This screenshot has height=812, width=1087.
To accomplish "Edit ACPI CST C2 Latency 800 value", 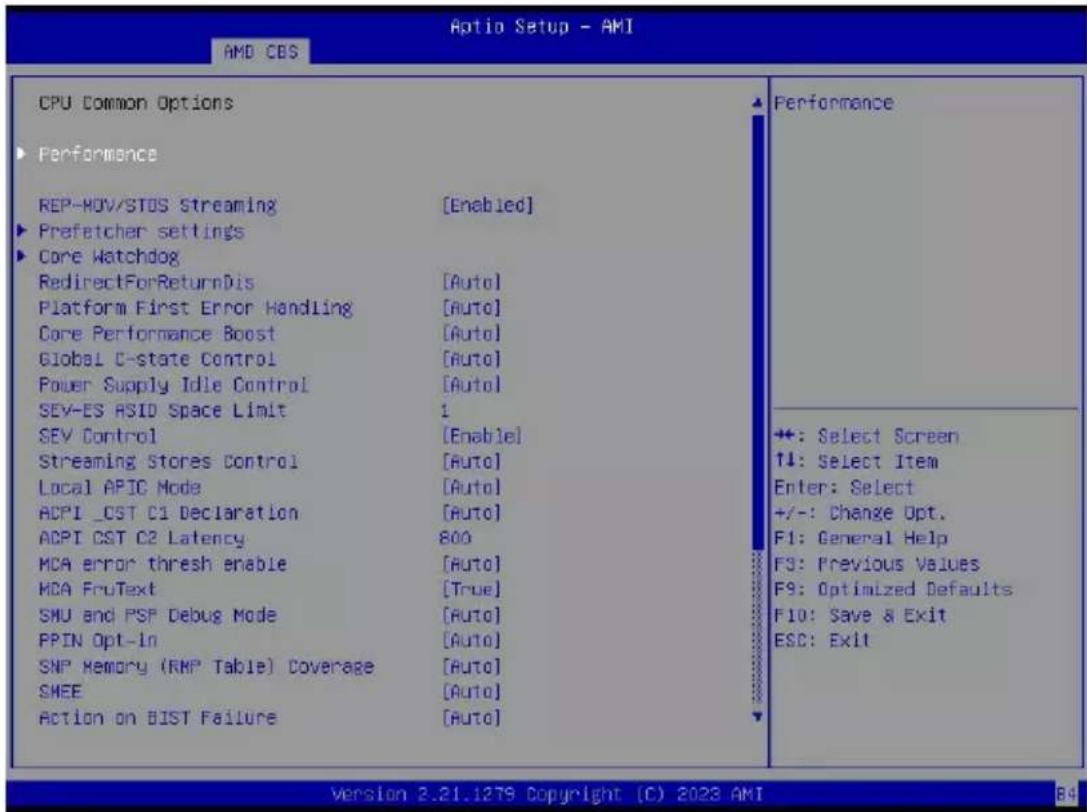I will [x=455, y=538].
